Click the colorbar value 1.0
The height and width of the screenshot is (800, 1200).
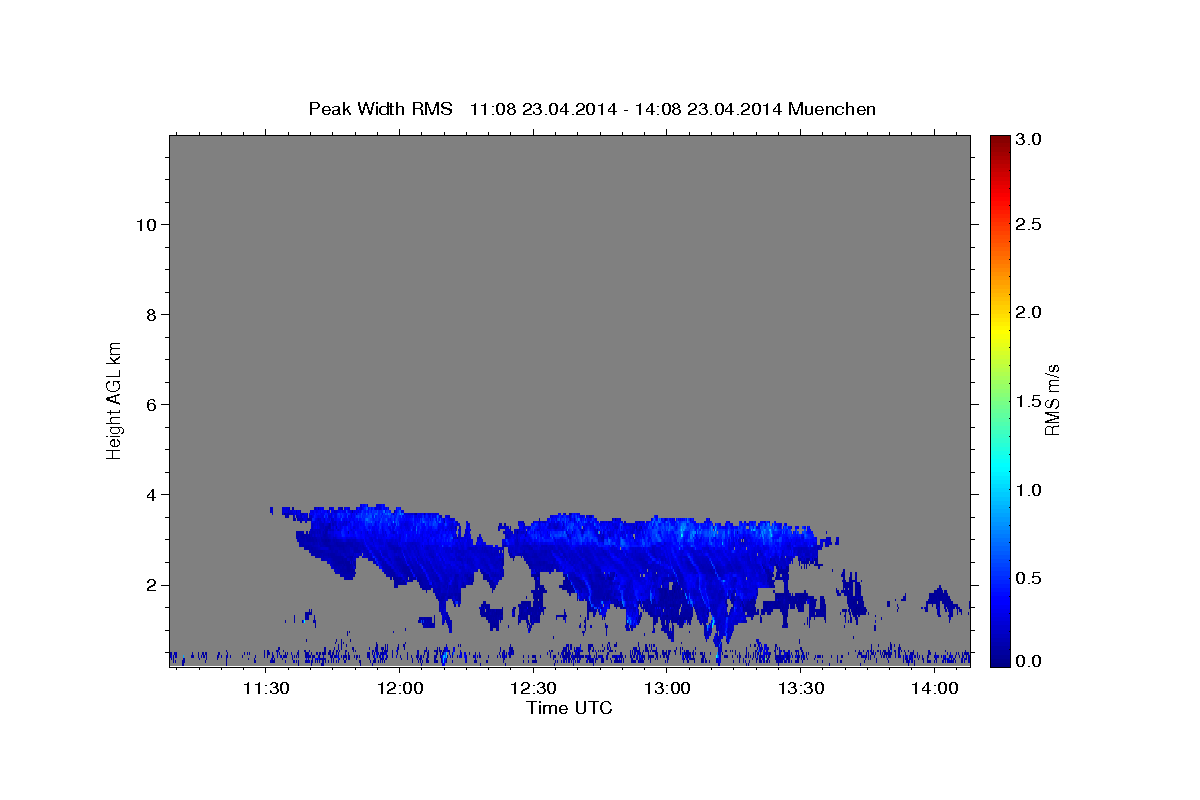pos(1029,491)
